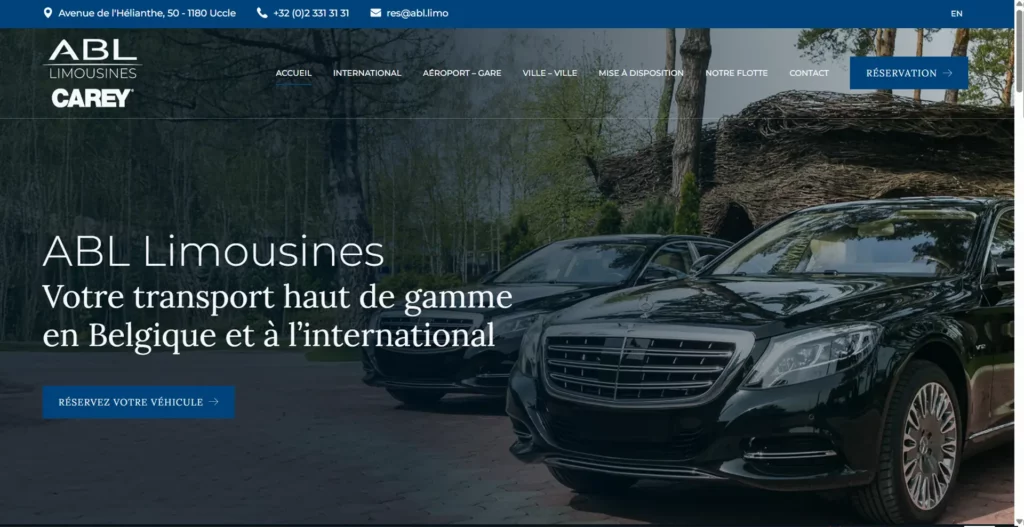This screenshot has height=527, width=1024.
Task: Click the res@abl.limo email address
Action: coord(417,13)
